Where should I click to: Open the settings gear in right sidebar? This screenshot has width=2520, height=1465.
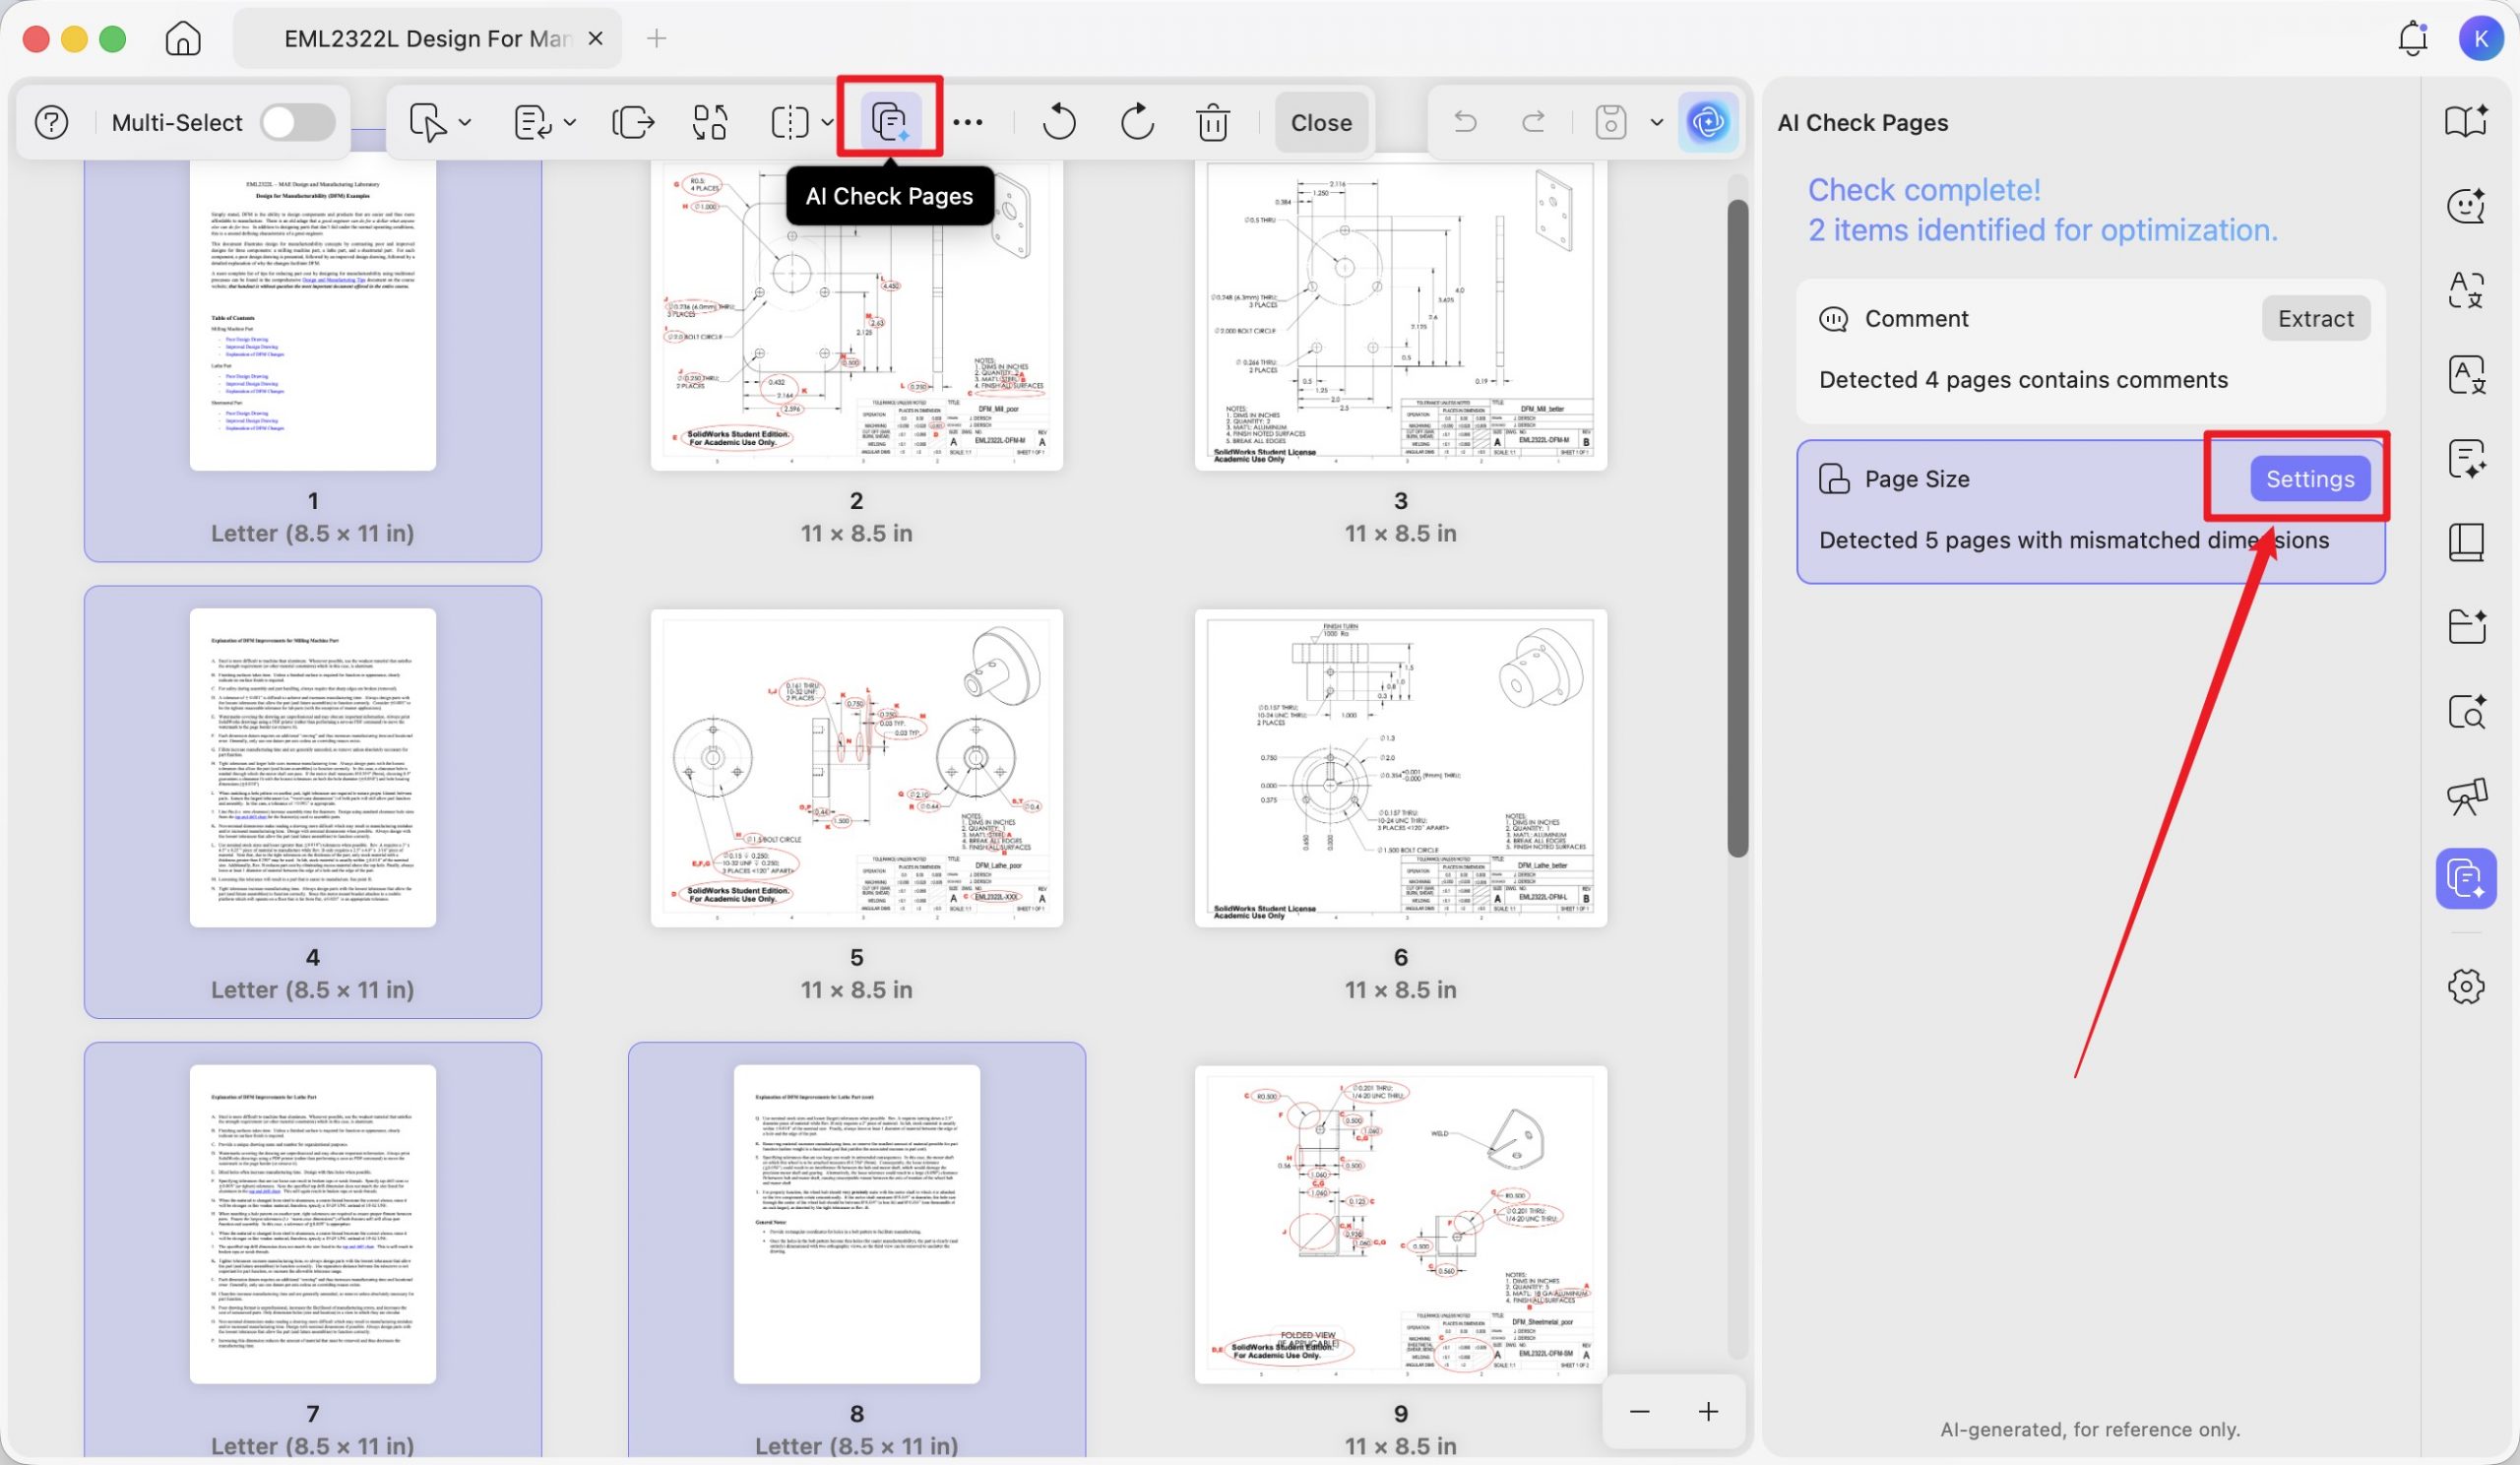click(2466, 986)
